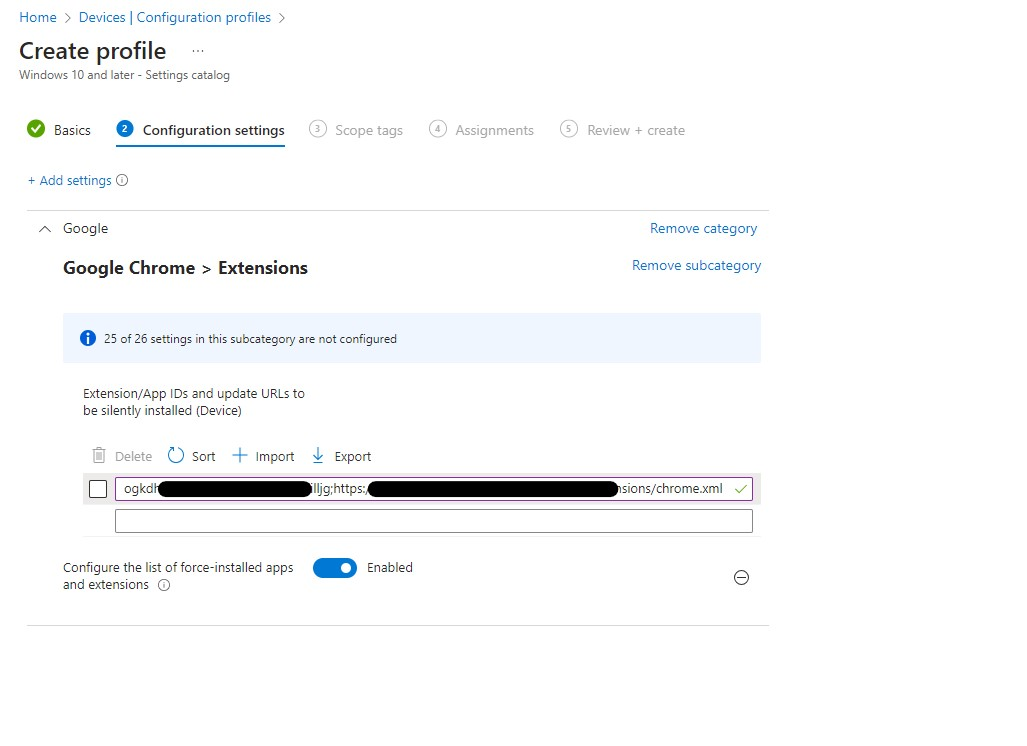Open the info tooltip next to Add settings
1027x746 pixels.
click(120, 180)
